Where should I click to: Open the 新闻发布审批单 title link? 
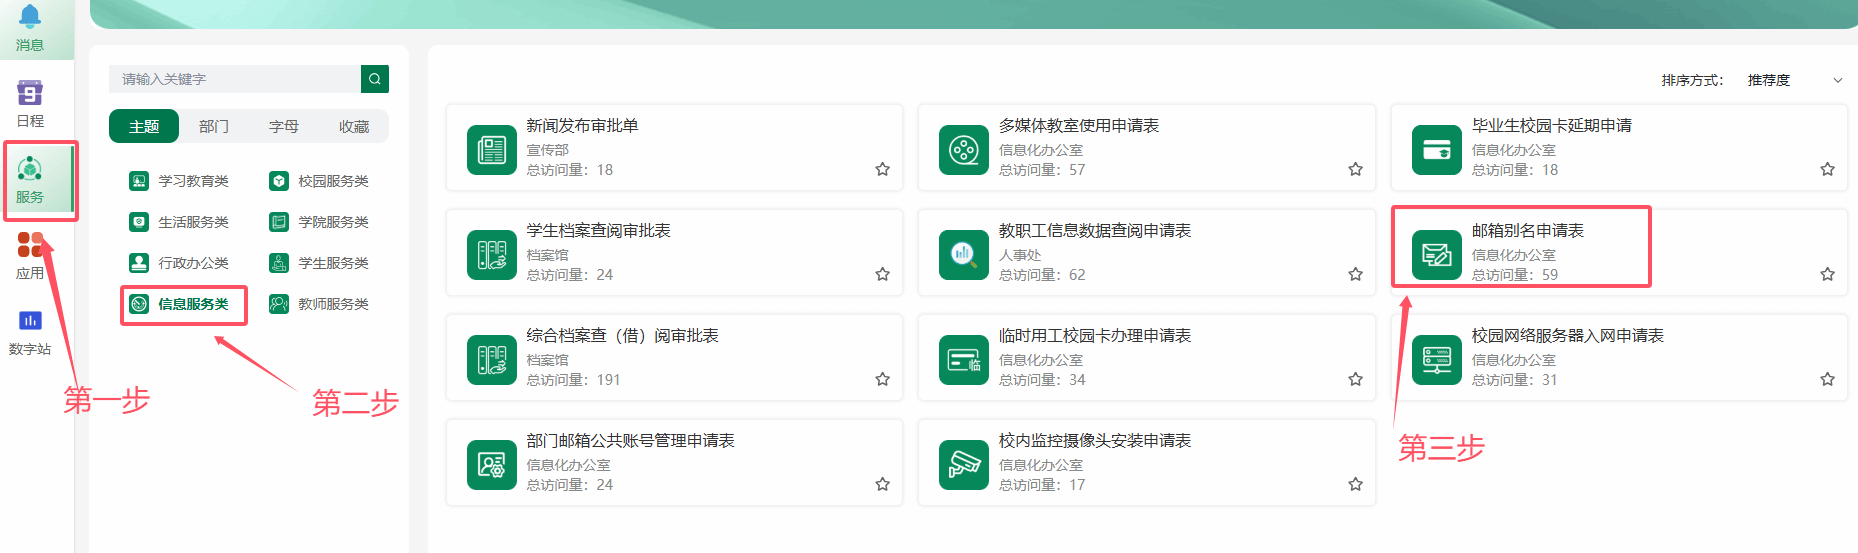583,126
